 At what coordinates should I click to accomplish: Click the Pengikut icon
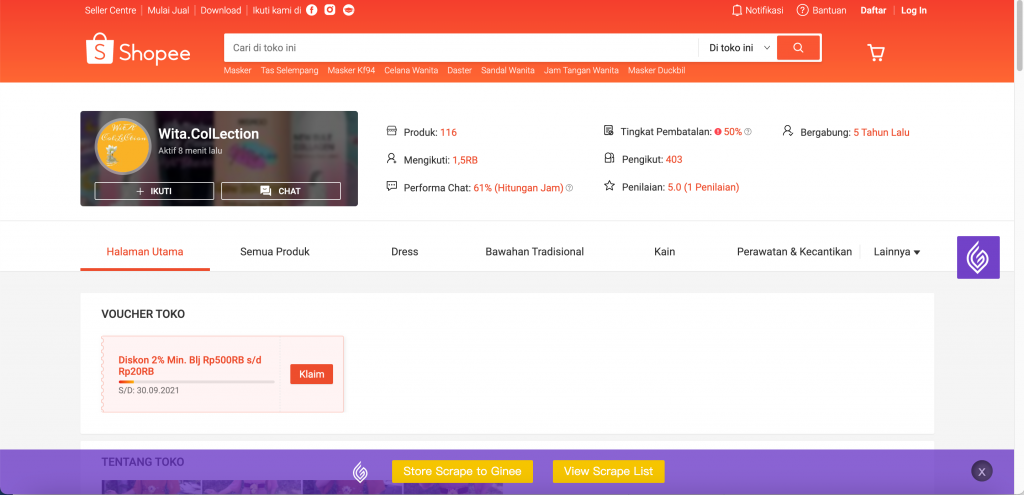click(609, 159)
